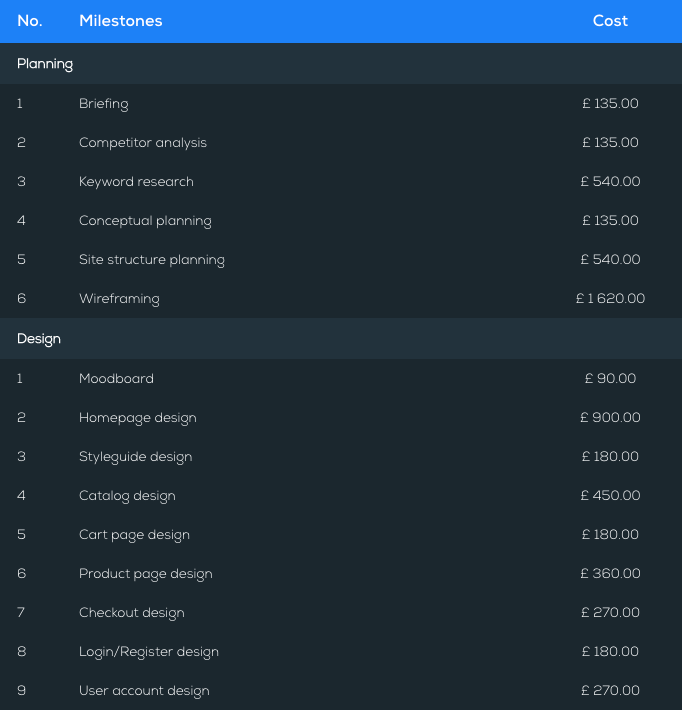Select the Moodboard milestone
682x710 pixels.
coord(116,379)
